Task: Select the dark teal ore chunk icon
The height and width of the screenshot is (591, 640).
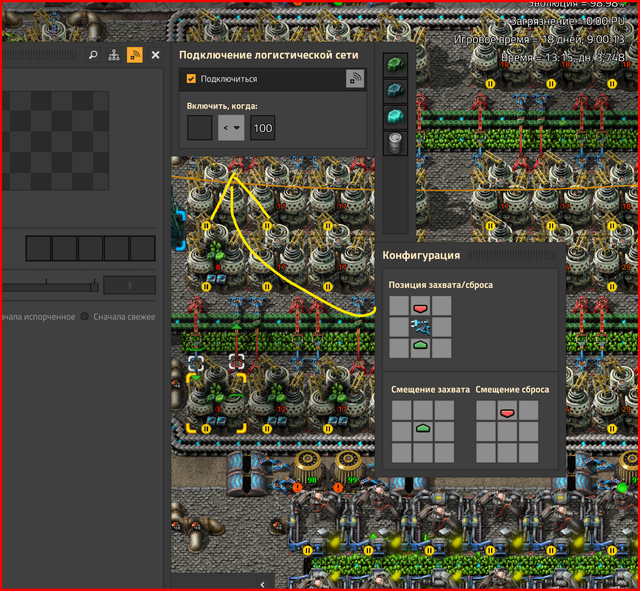Action: (x=395, y=91)
